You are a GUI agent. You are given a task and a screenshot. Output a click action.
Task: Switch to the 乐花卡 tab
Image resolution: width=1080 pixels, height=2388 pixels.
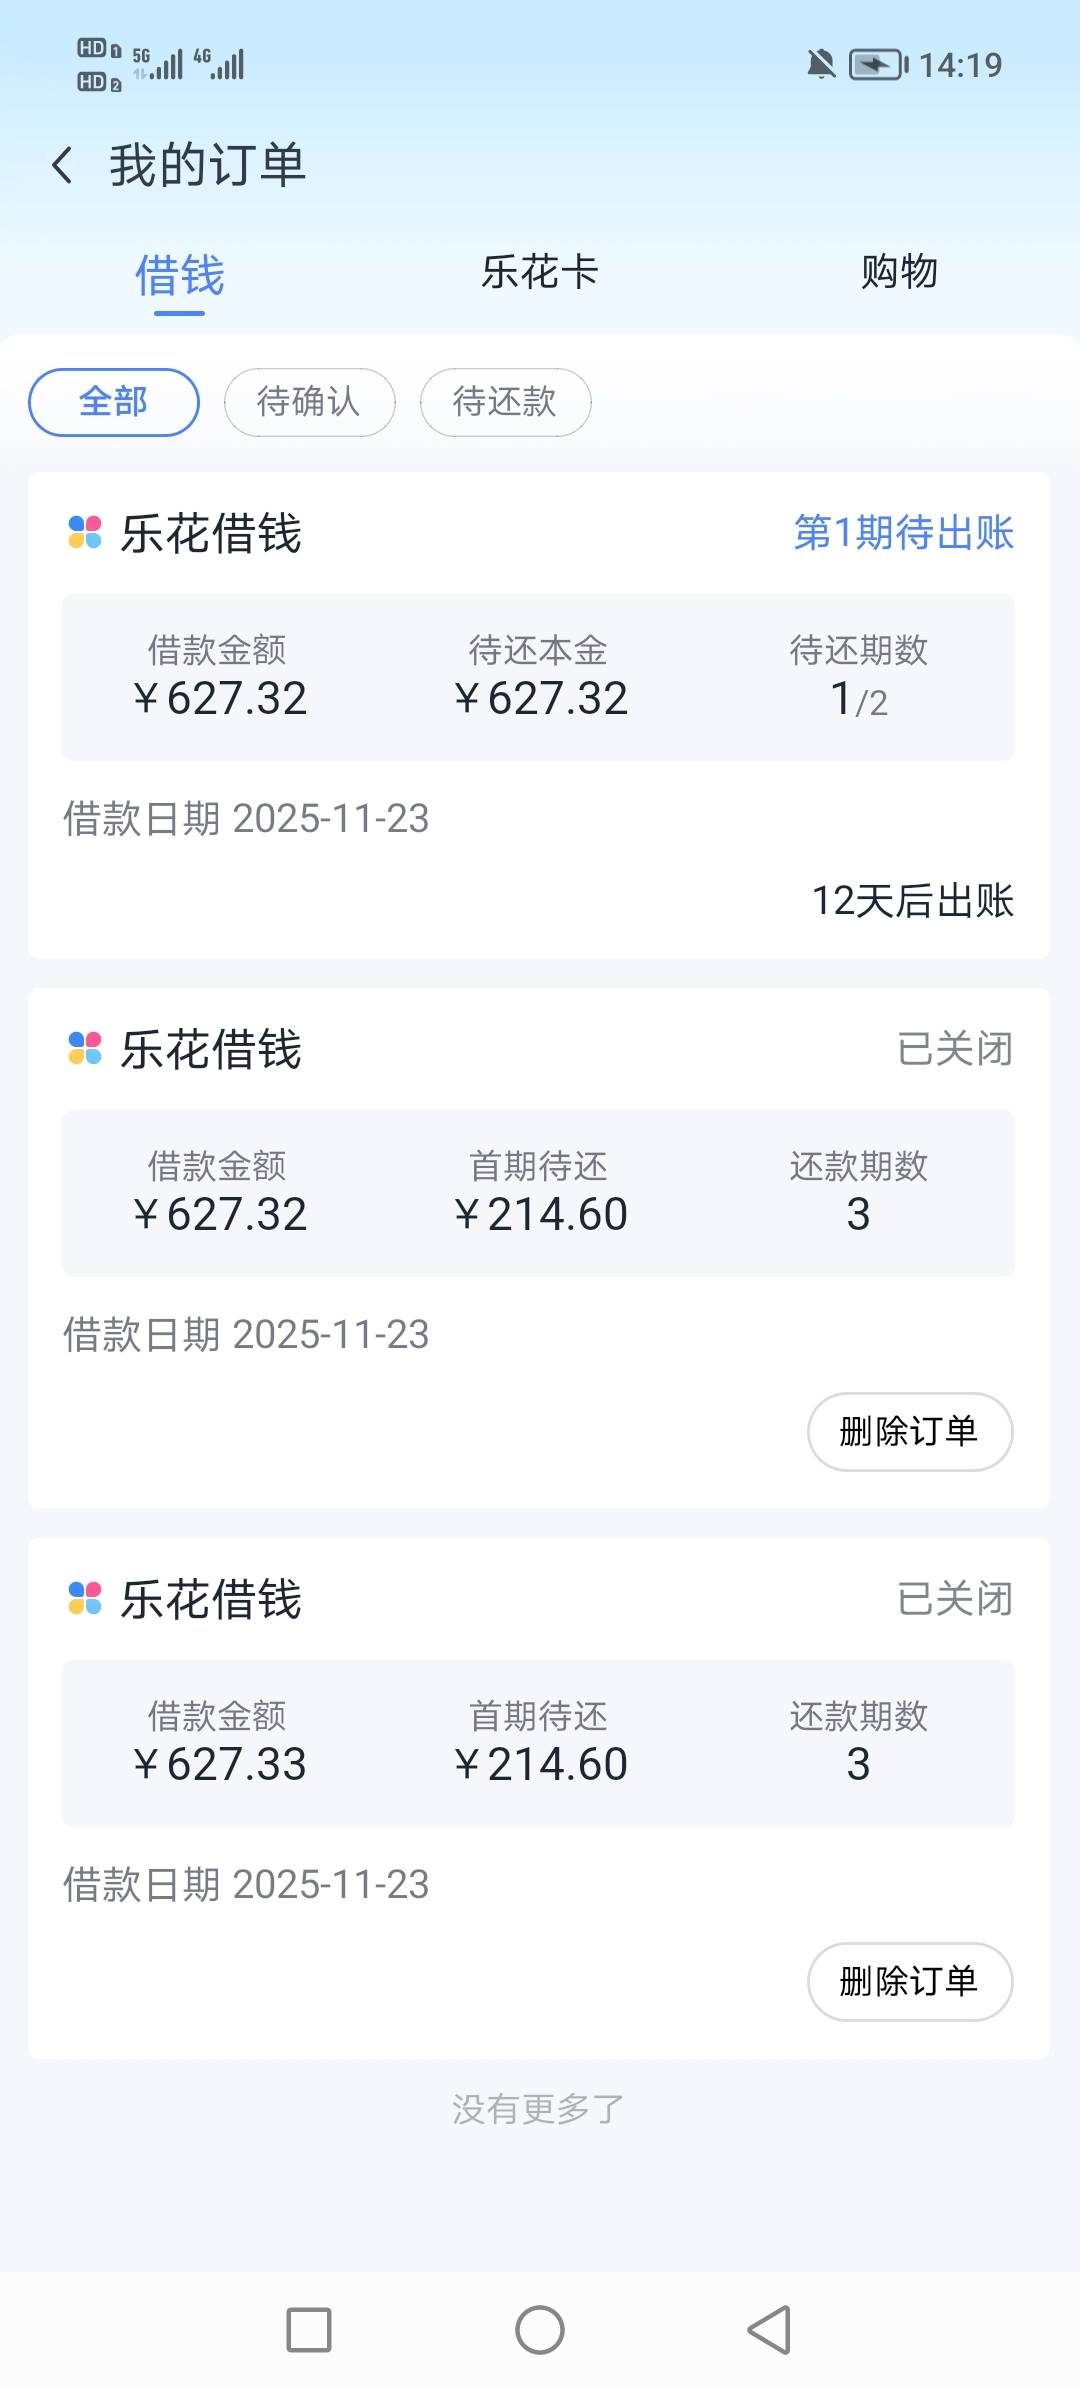coord(540,272)
